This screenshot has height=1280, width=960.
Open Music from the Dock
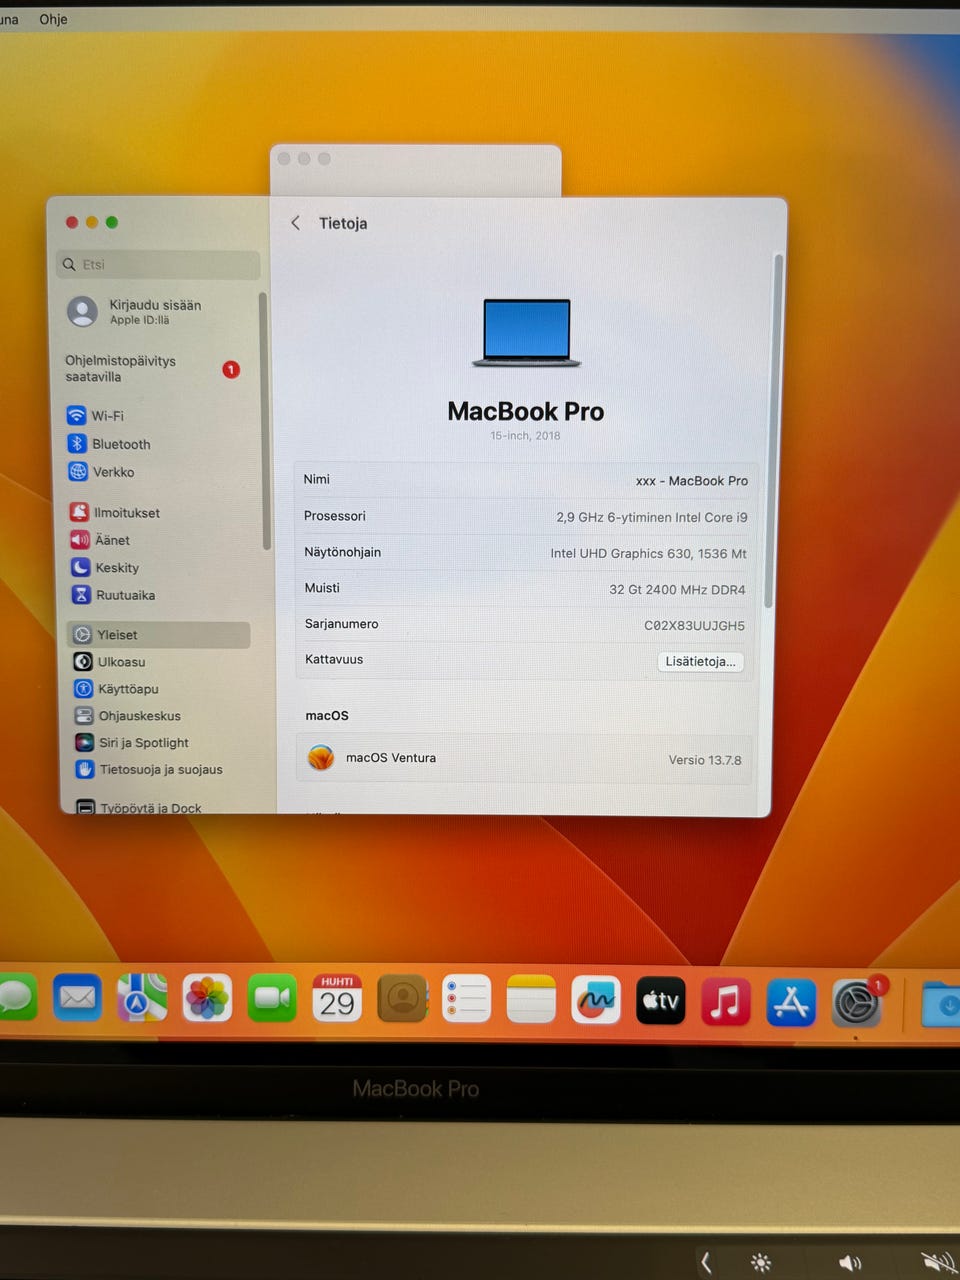pos(726,1002)
